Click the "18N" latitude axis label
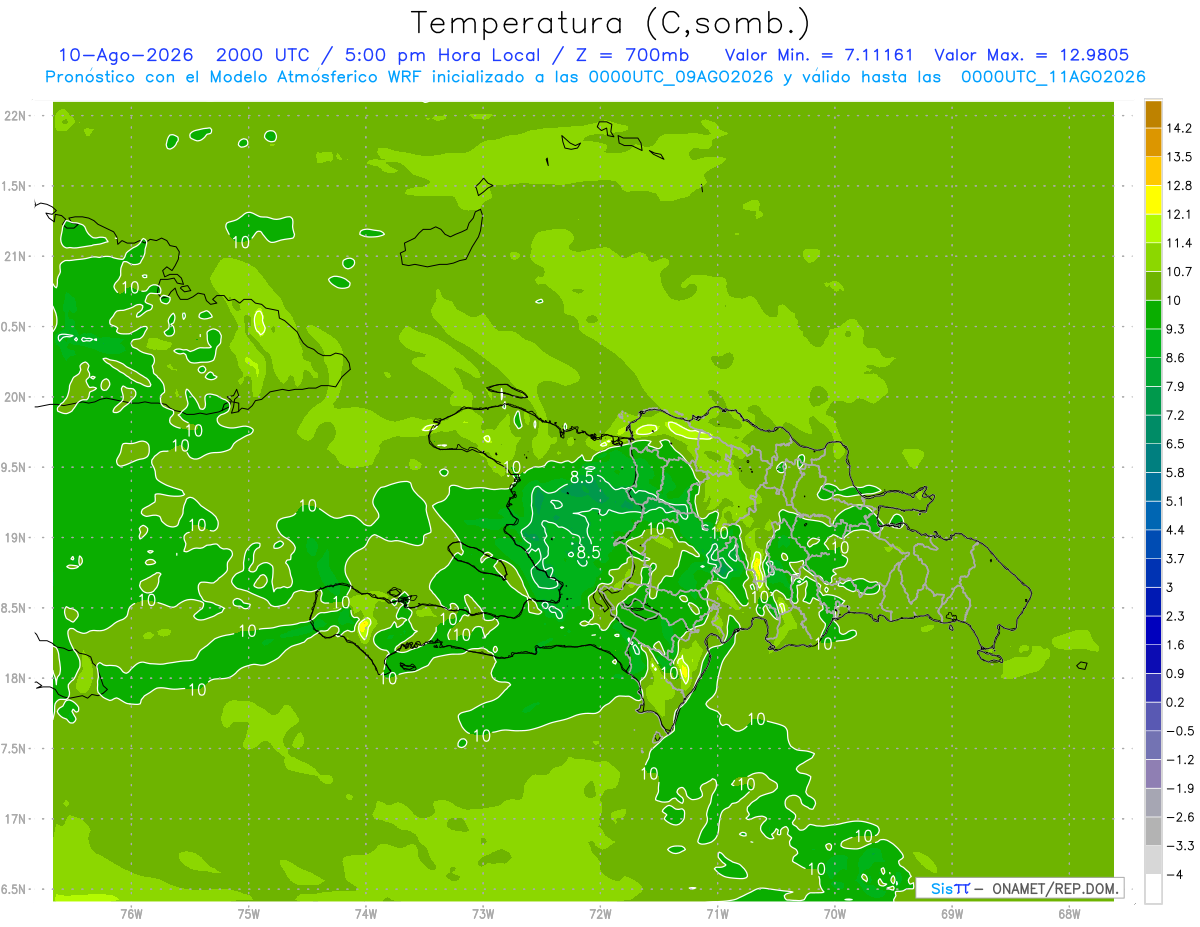Image resolution: width=1200 pixels, height=927 pixels. (x=17, y=679)
